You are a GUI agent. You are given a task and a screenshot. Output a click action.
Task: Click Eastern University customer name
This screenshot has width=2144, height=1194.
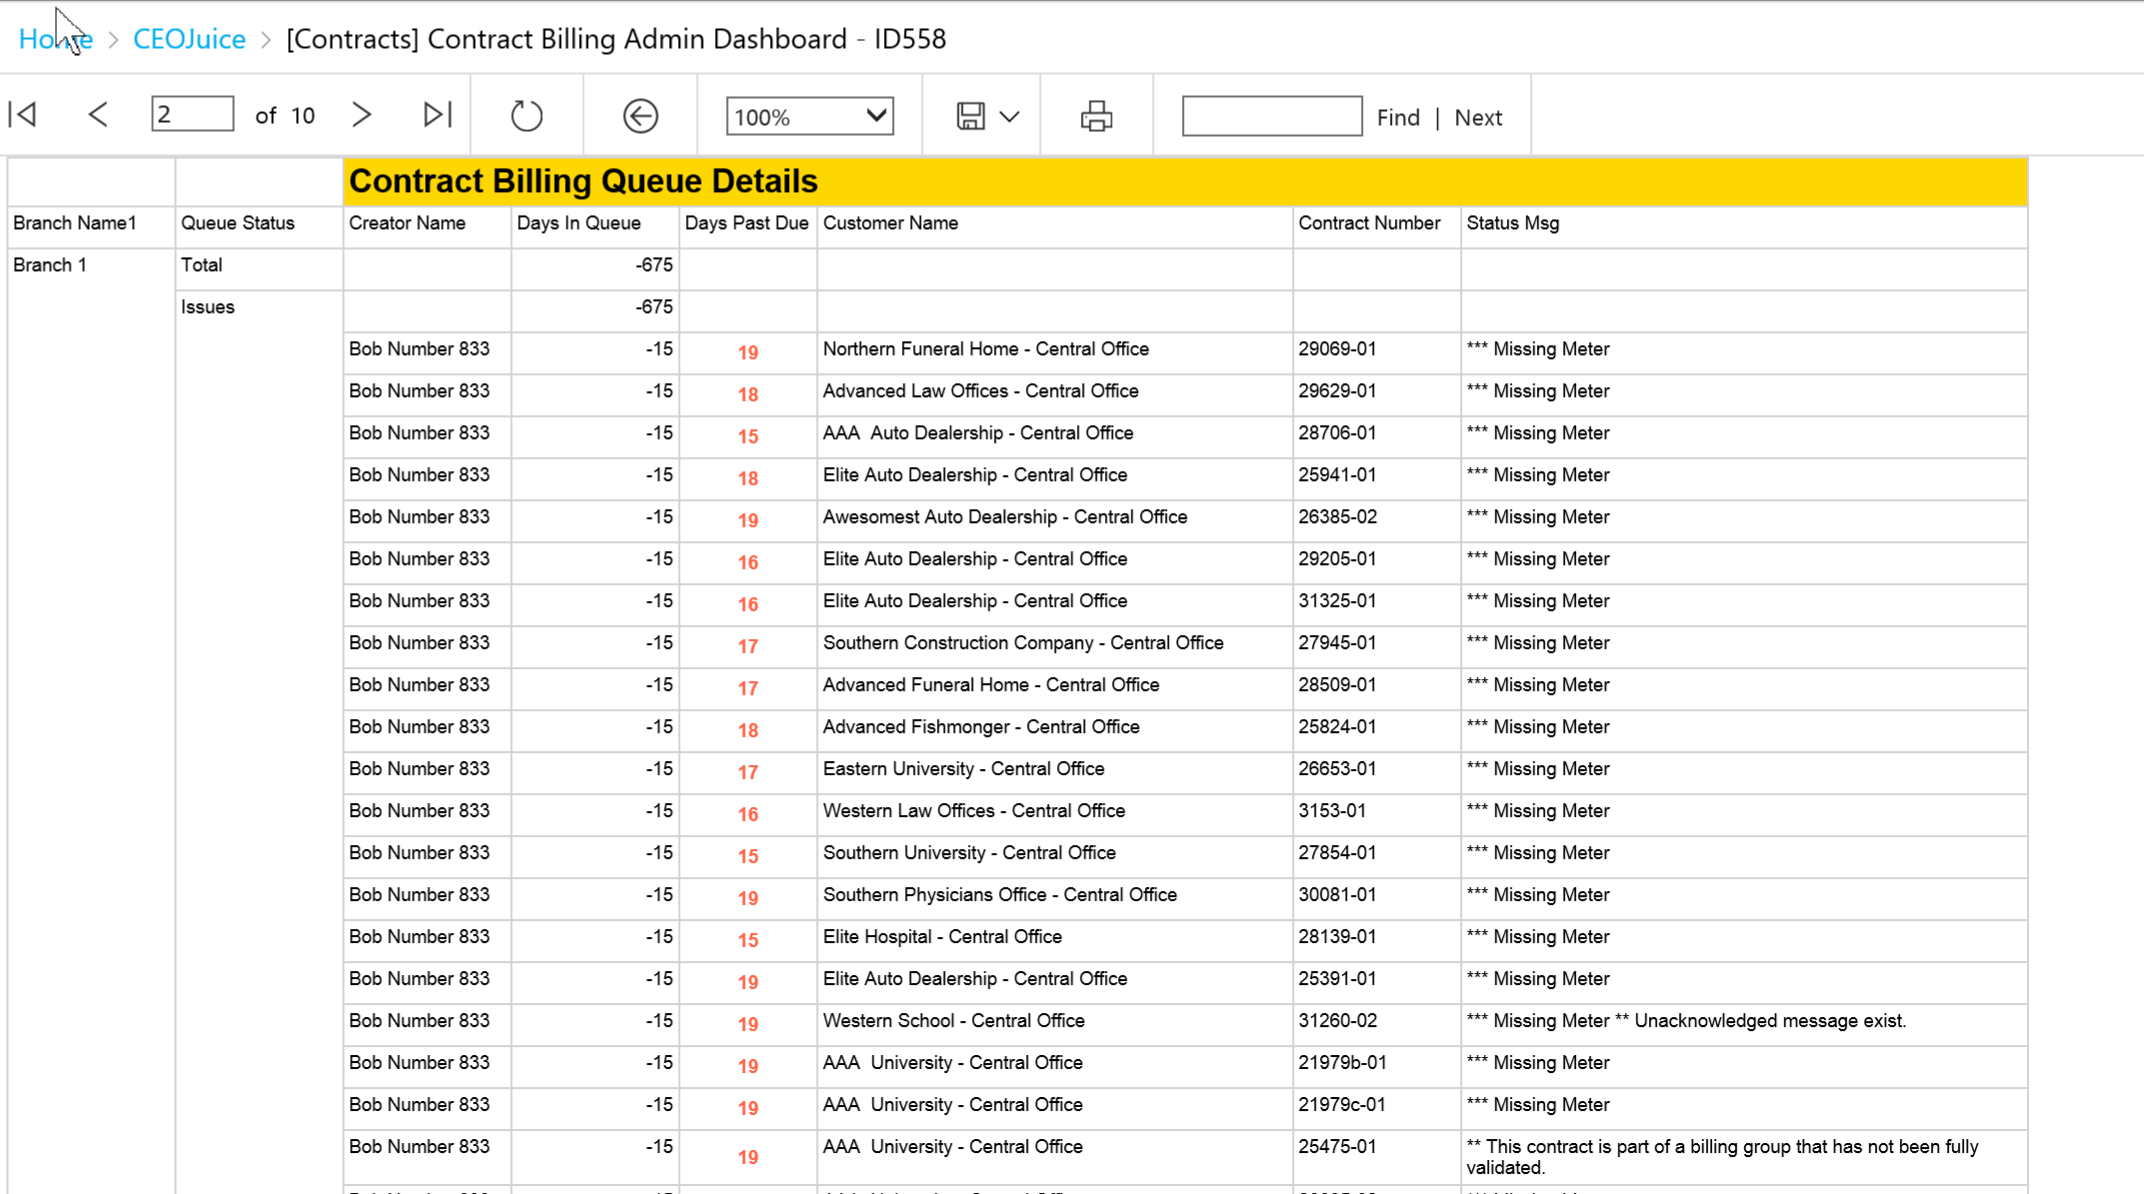pos(963,769)
